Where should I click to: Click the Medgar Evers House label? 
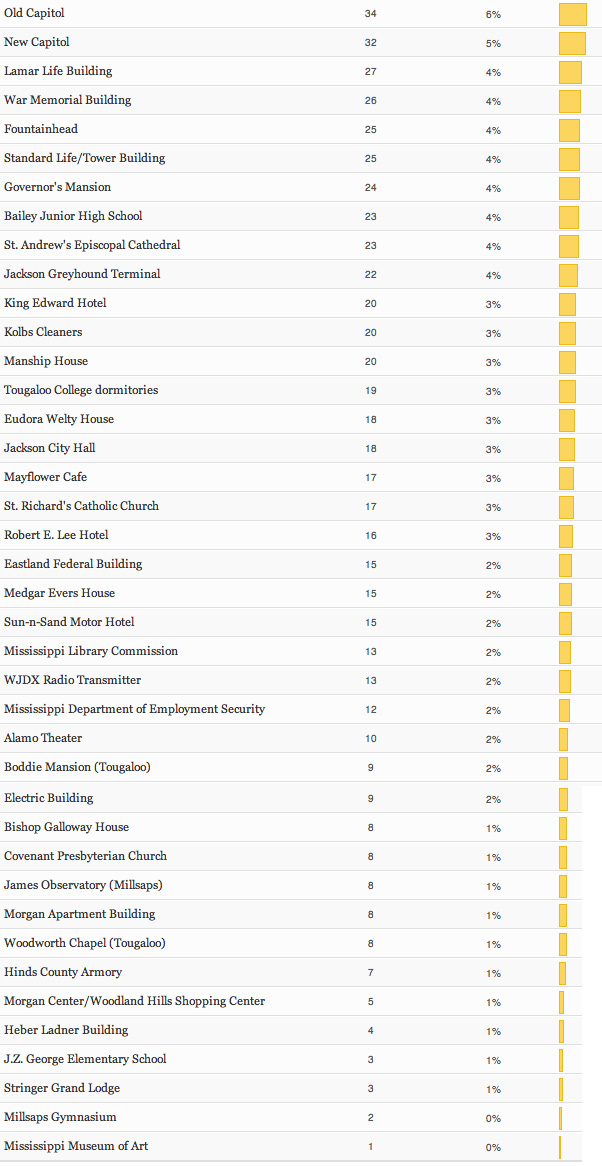click(x=59, y=593)
